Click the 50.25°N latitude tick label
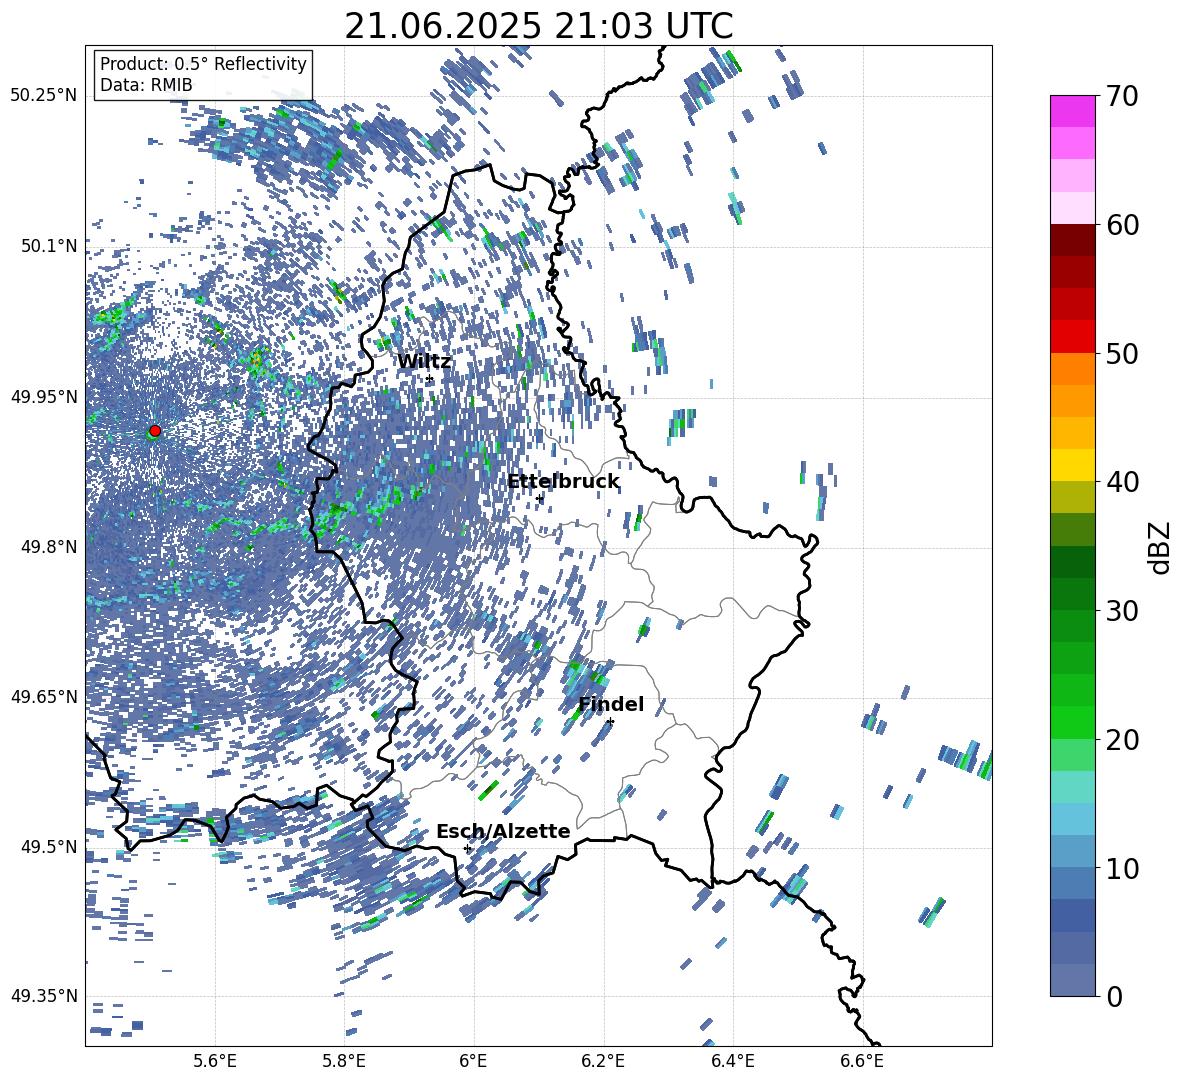1184x1081 pixels. 44,96
